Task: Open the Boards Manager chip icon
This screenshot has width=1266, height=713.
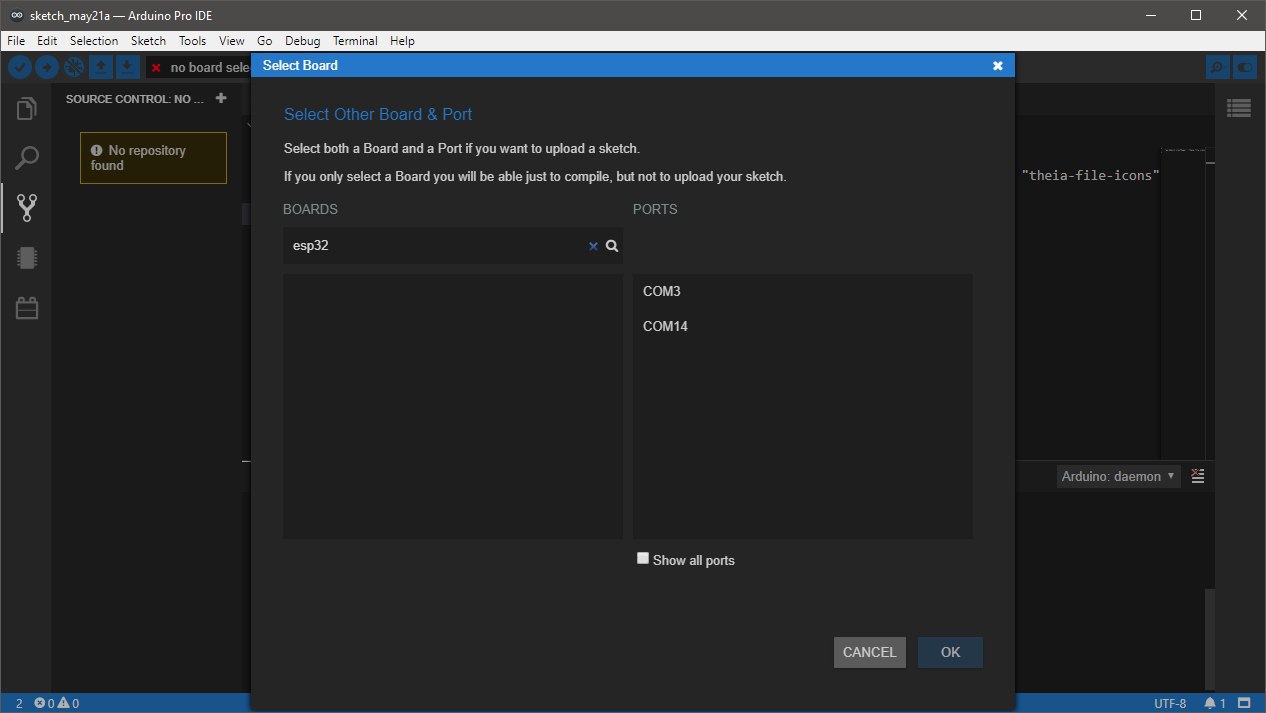Action: (x=27, y=258)
